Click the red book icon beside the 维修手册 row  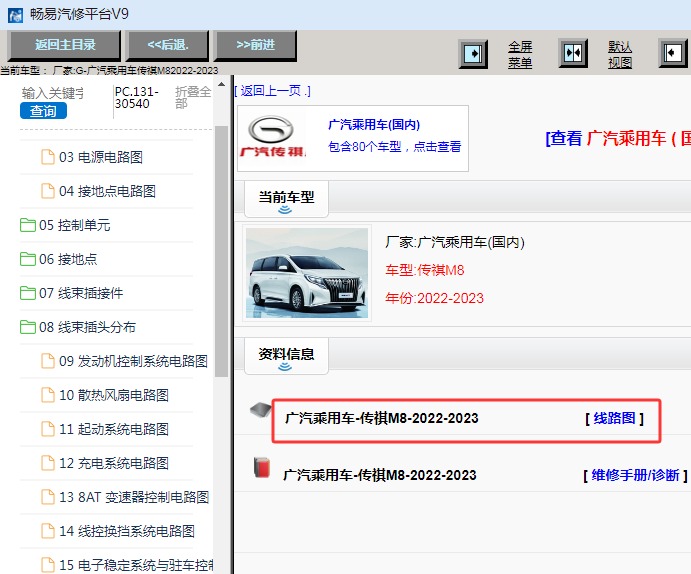pyautogui.click(x=262, y=467)
